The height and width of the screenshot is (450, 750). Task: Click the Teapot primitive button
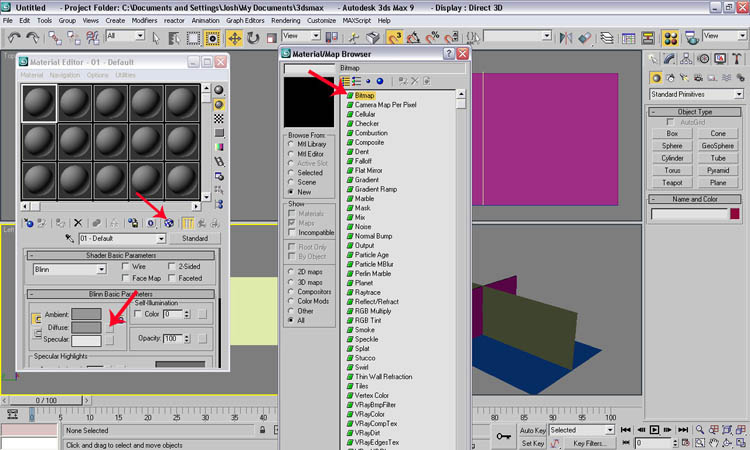[673, 183]
